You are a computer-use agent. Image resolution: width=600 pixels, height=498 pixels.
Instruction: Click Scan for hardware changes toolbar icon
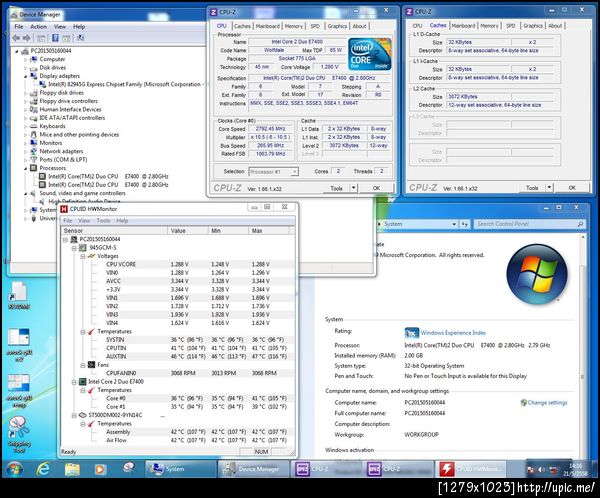(x=81, y=38)
